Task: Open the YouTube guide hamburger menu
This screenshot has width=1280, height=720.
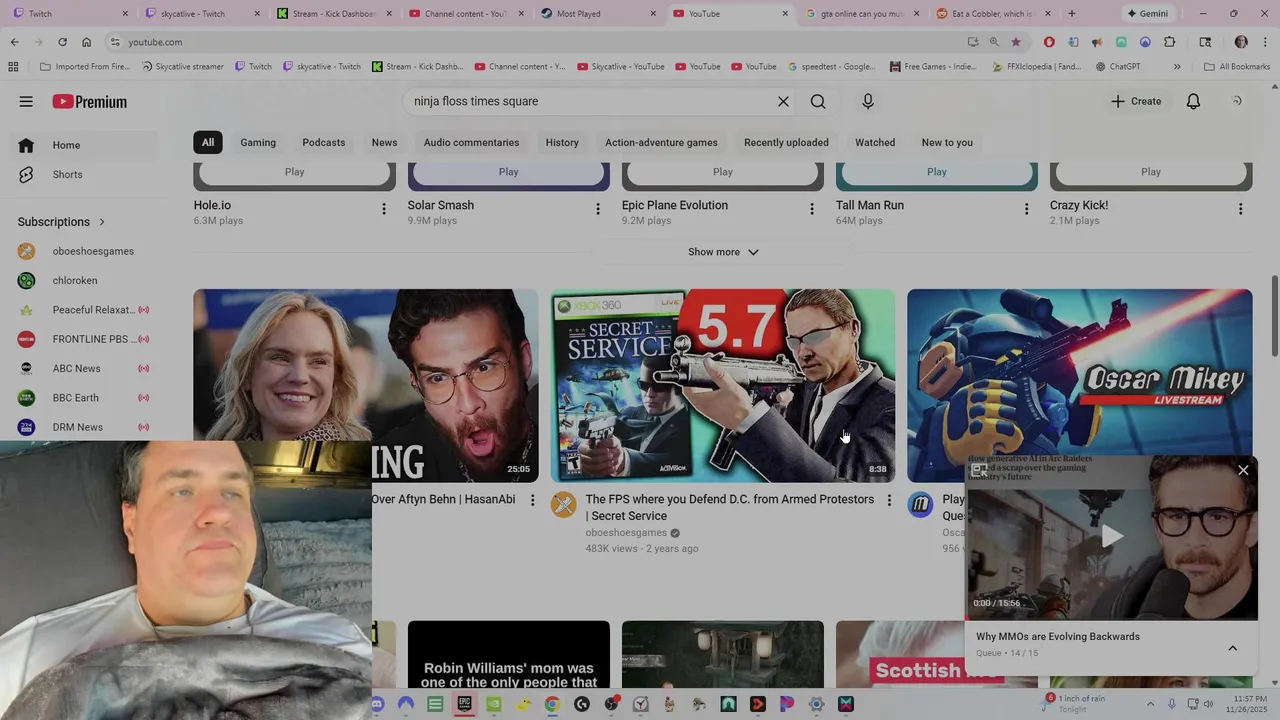Action: point(26,101)
